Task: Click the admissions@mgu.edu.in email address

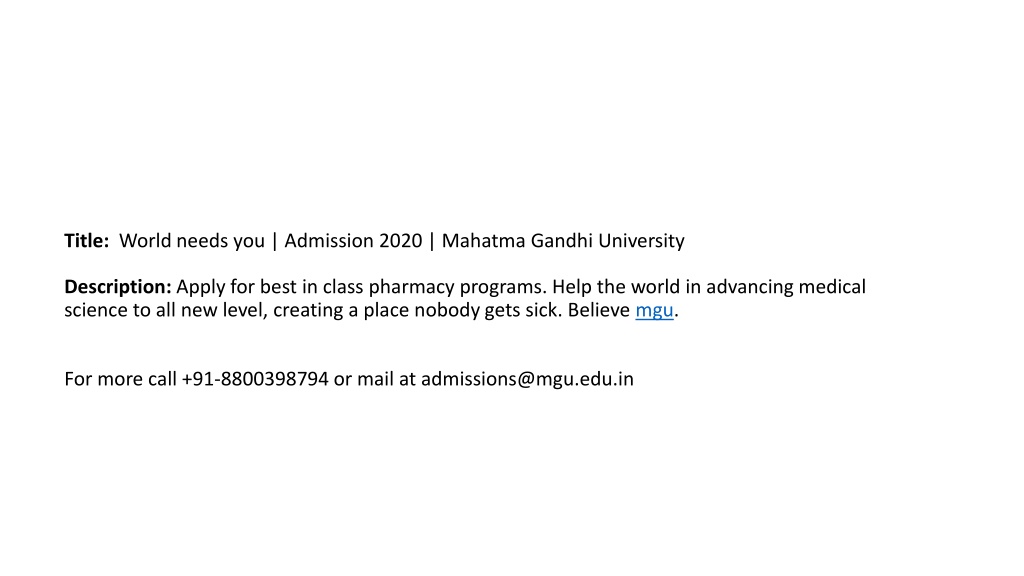Action: 527,379
